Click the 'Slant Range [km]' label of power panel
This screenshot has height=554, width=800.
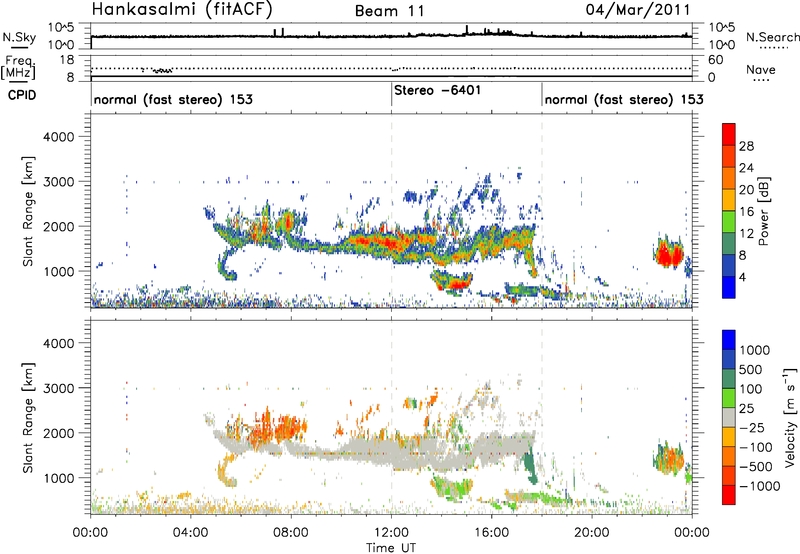pos(28,211)
